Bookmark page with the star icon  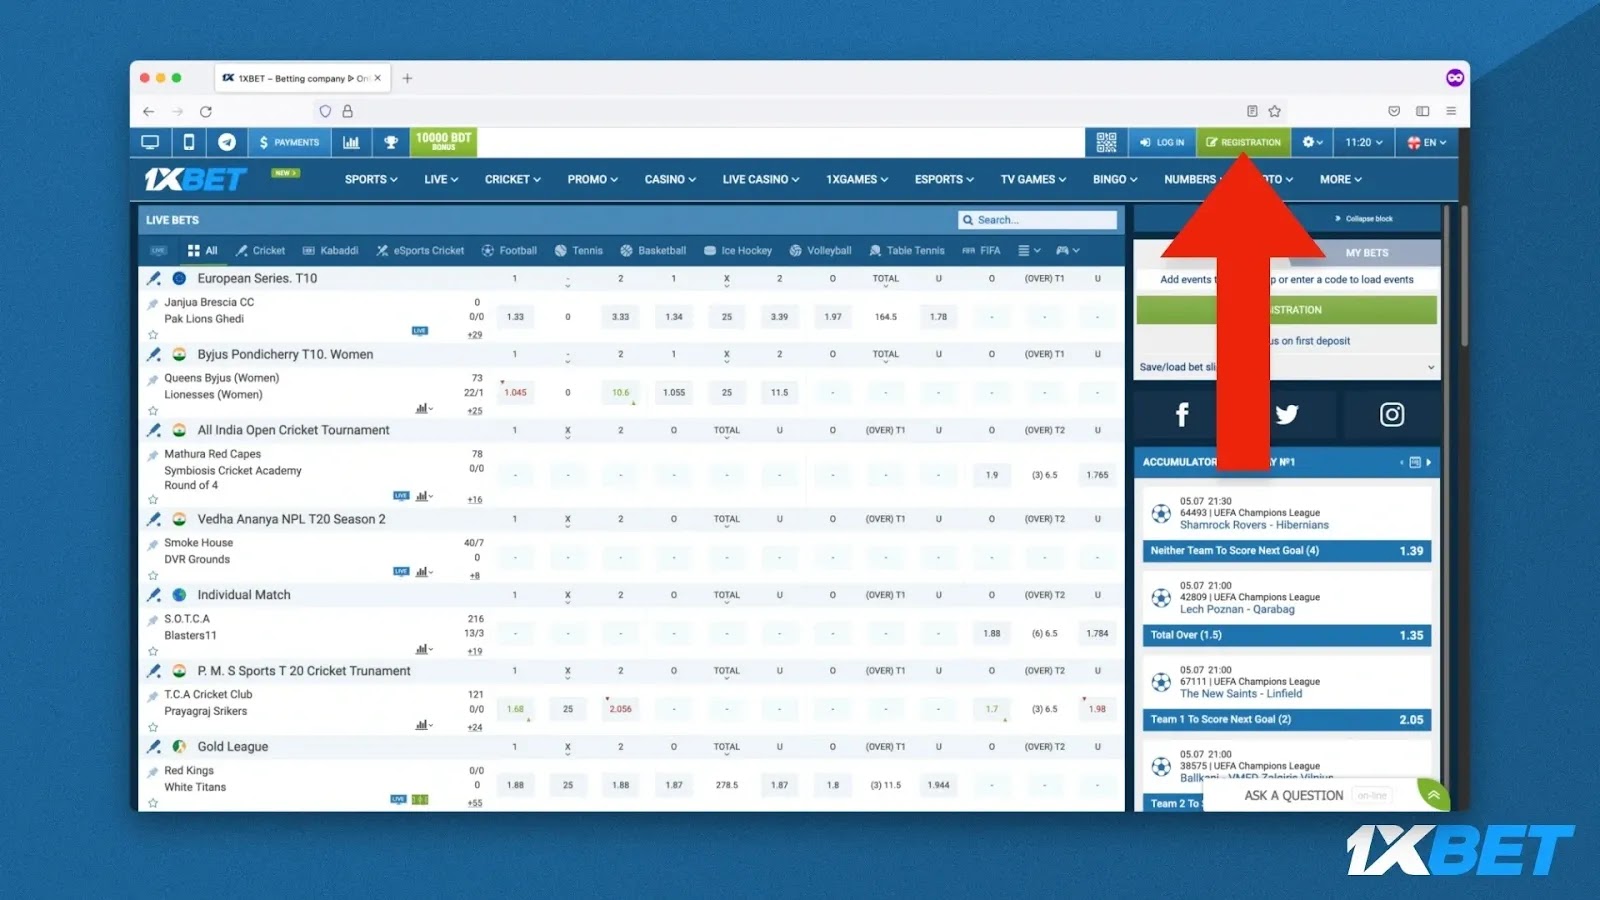pos(1274,111)
